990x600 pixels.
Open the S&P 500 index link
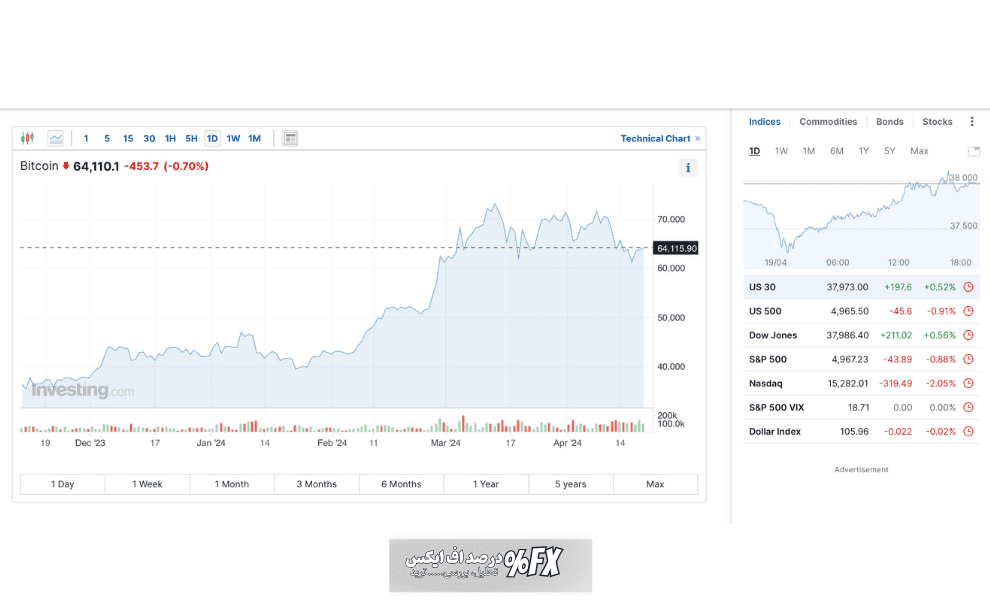pyautogui.click(x=768, y=359)
